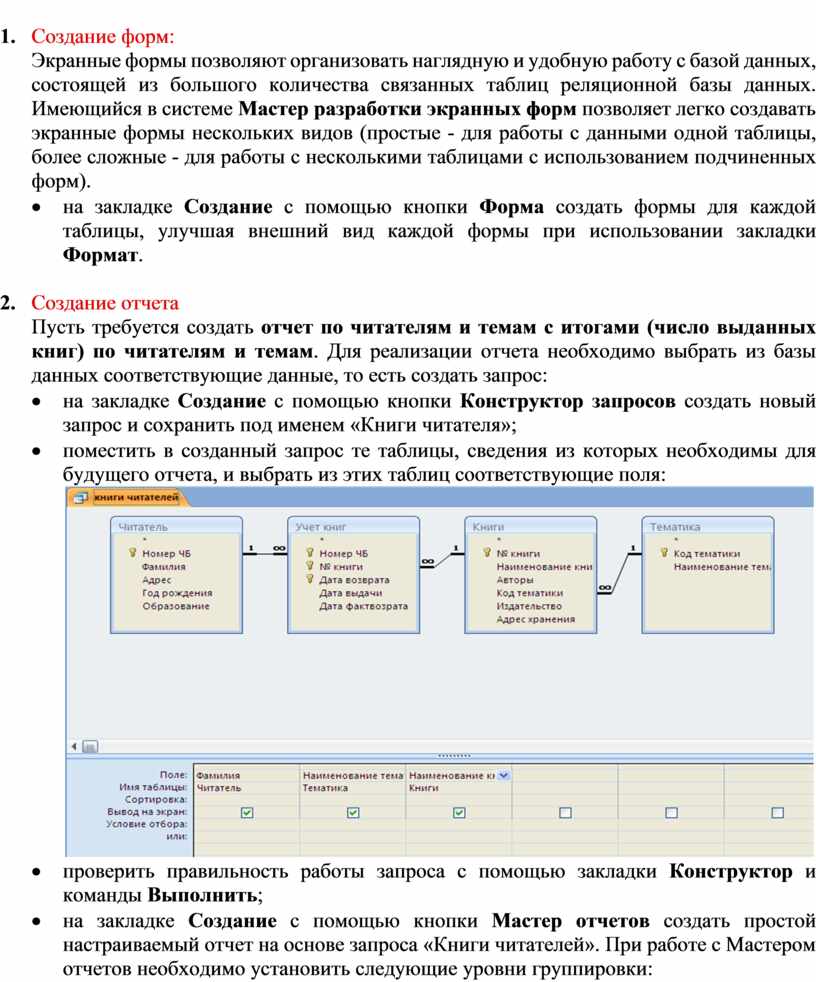Click the Тематика table title bar
Viewport: 816px width, 982px height.
pyautogui.click(x=708, y=527)
